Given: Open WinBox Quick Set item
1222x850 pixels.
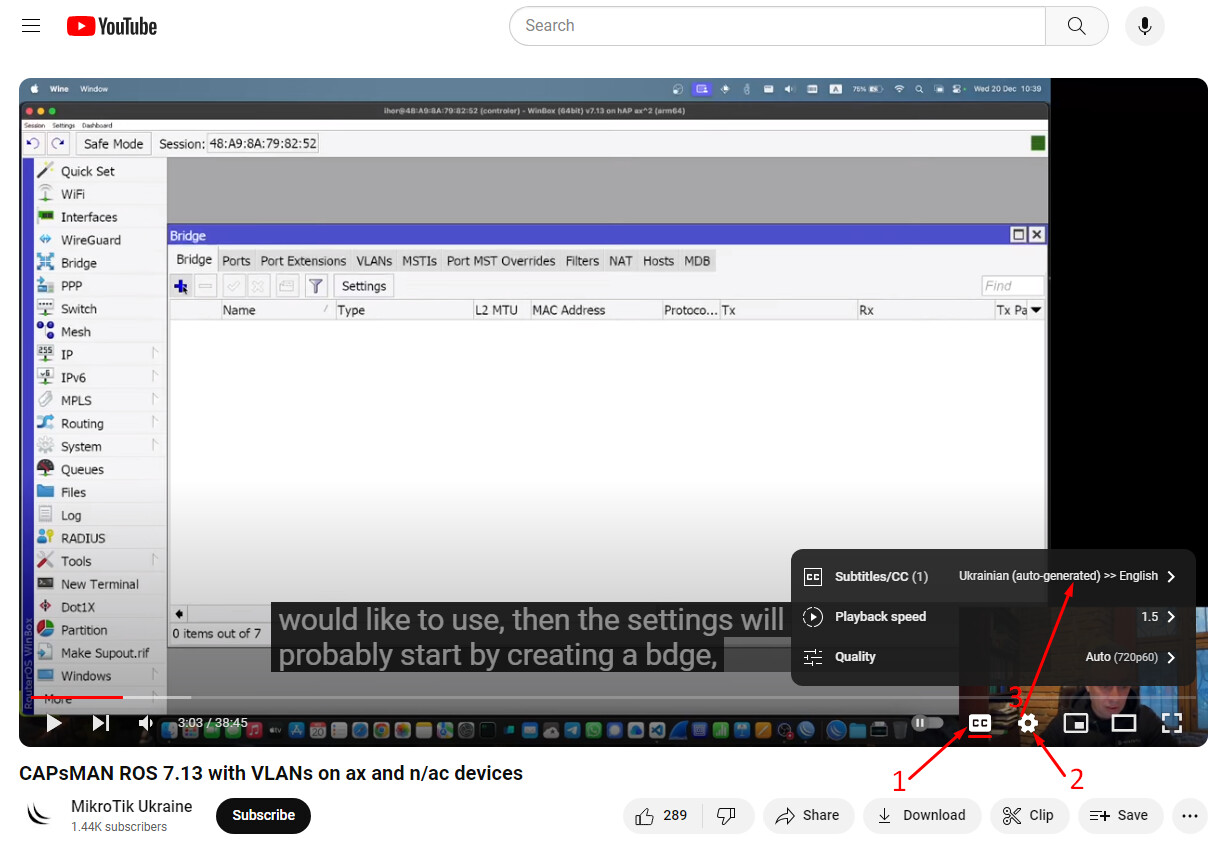Looking at the screenshot, I should pos(87,171).
